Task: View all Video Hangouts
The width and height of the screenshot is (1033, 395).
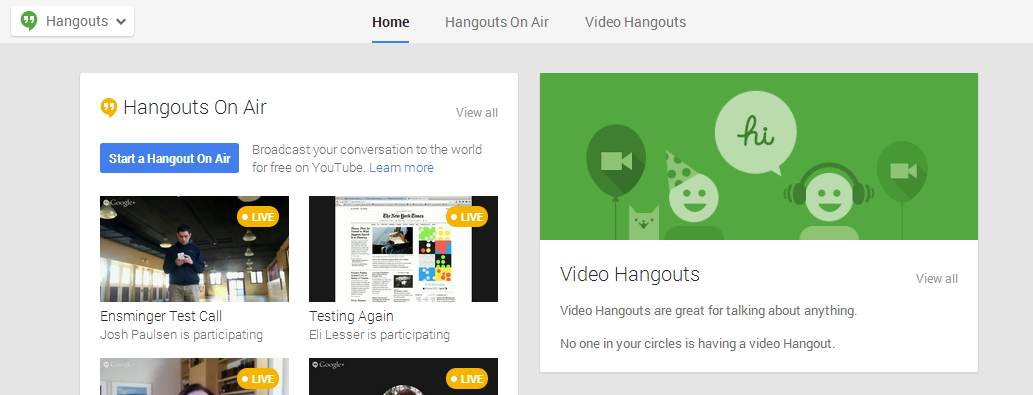Action: tap(937, 278)
